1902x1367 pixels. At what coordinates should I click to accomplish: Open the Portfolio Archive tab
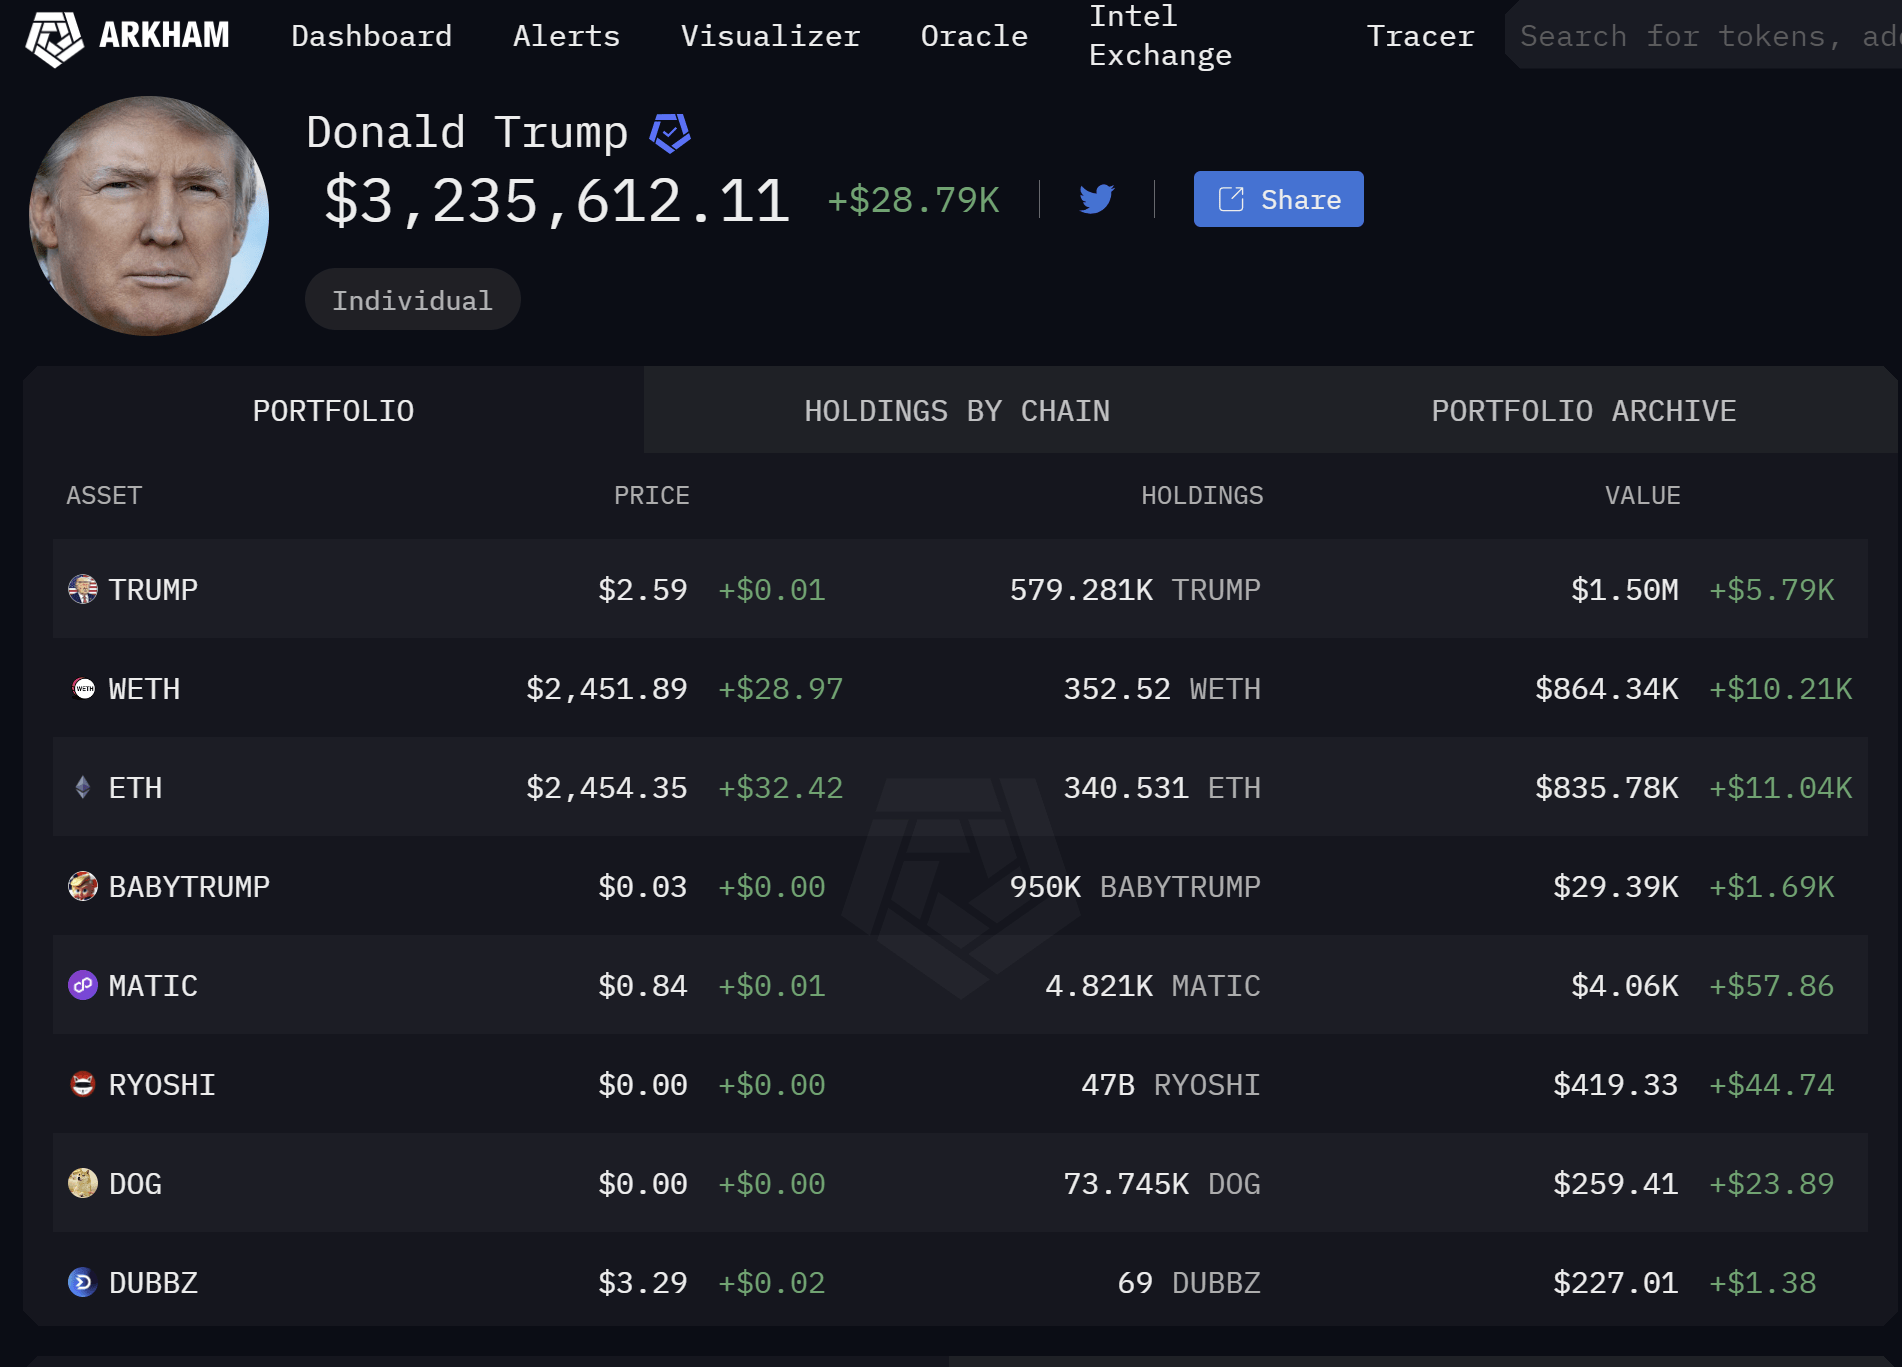coord(1584,410)
